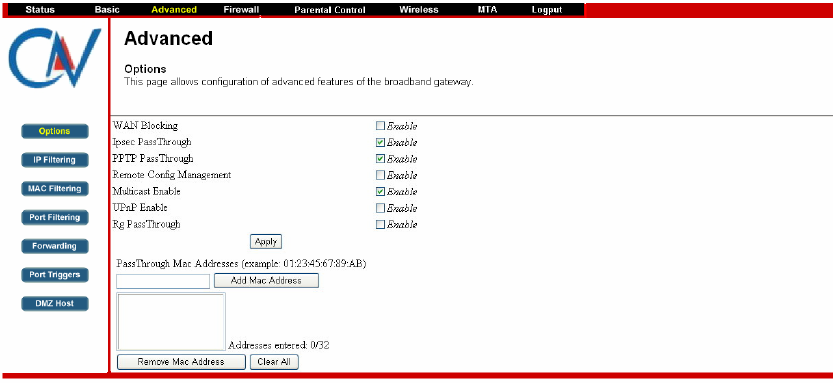This screenshot has height=383, width=833.
Task: Click Logout in the top menu
Action: click(x=547, y=10)
